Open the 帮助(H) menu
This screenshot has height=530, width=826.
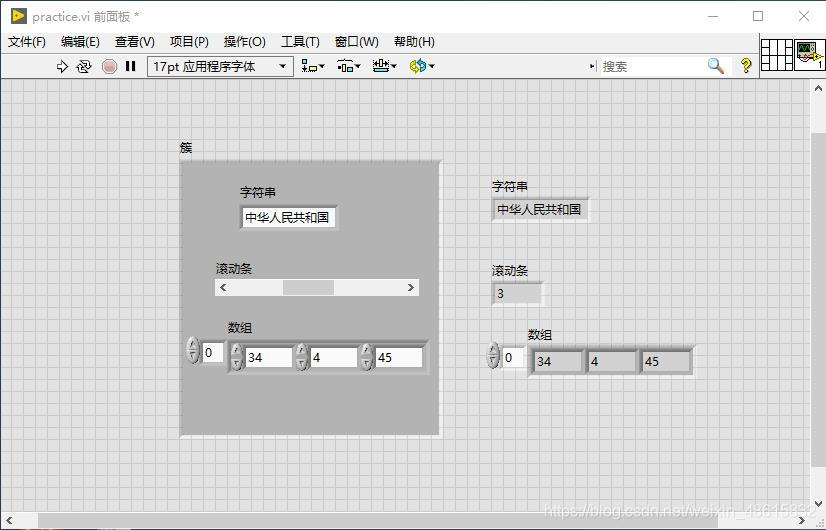(x=414, y=42)
